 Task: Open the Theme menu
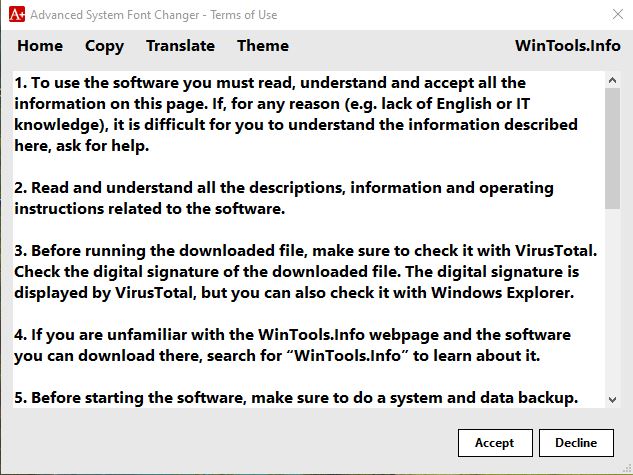263,46
